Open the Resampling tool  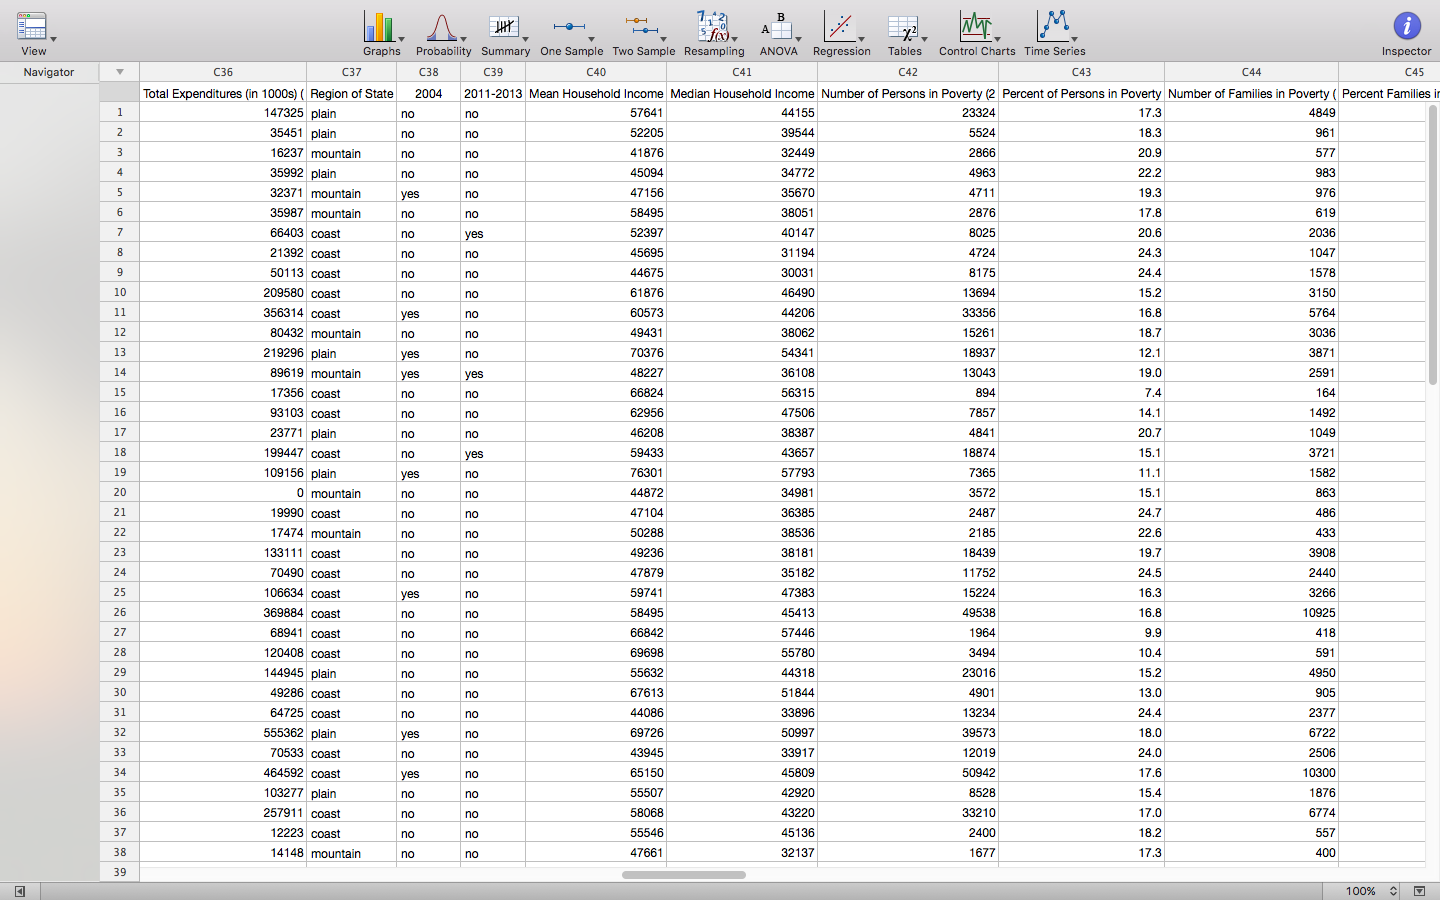(714, 33)
